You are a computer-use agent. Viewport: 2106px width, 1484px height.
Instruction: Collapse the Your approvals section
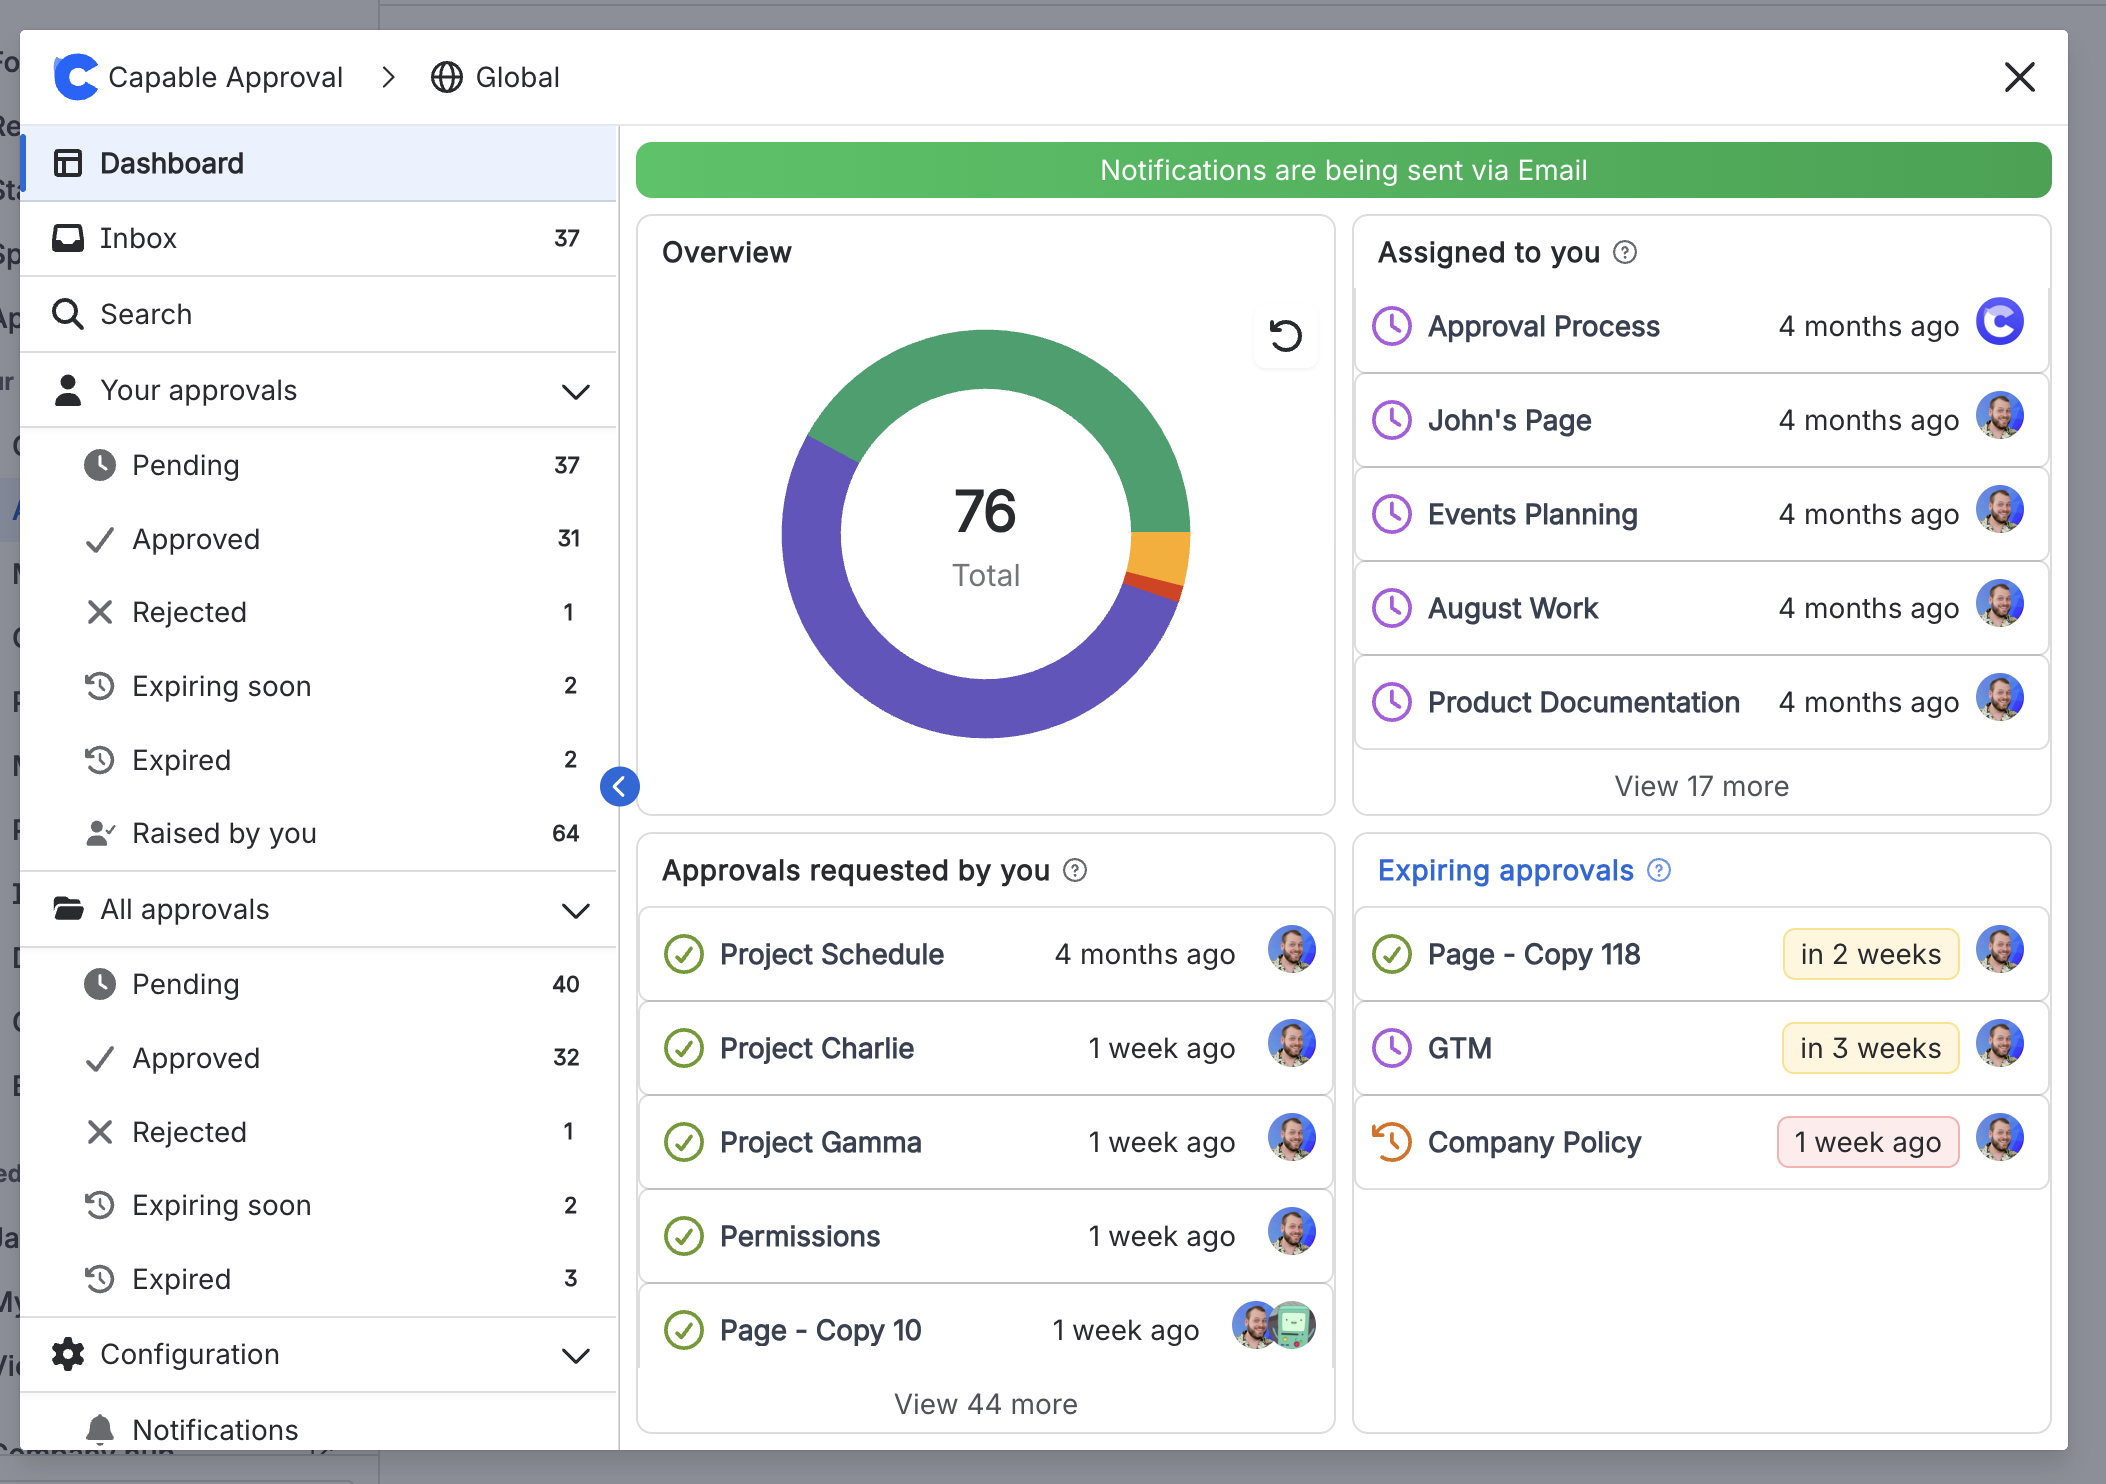[x=575, y=391]
